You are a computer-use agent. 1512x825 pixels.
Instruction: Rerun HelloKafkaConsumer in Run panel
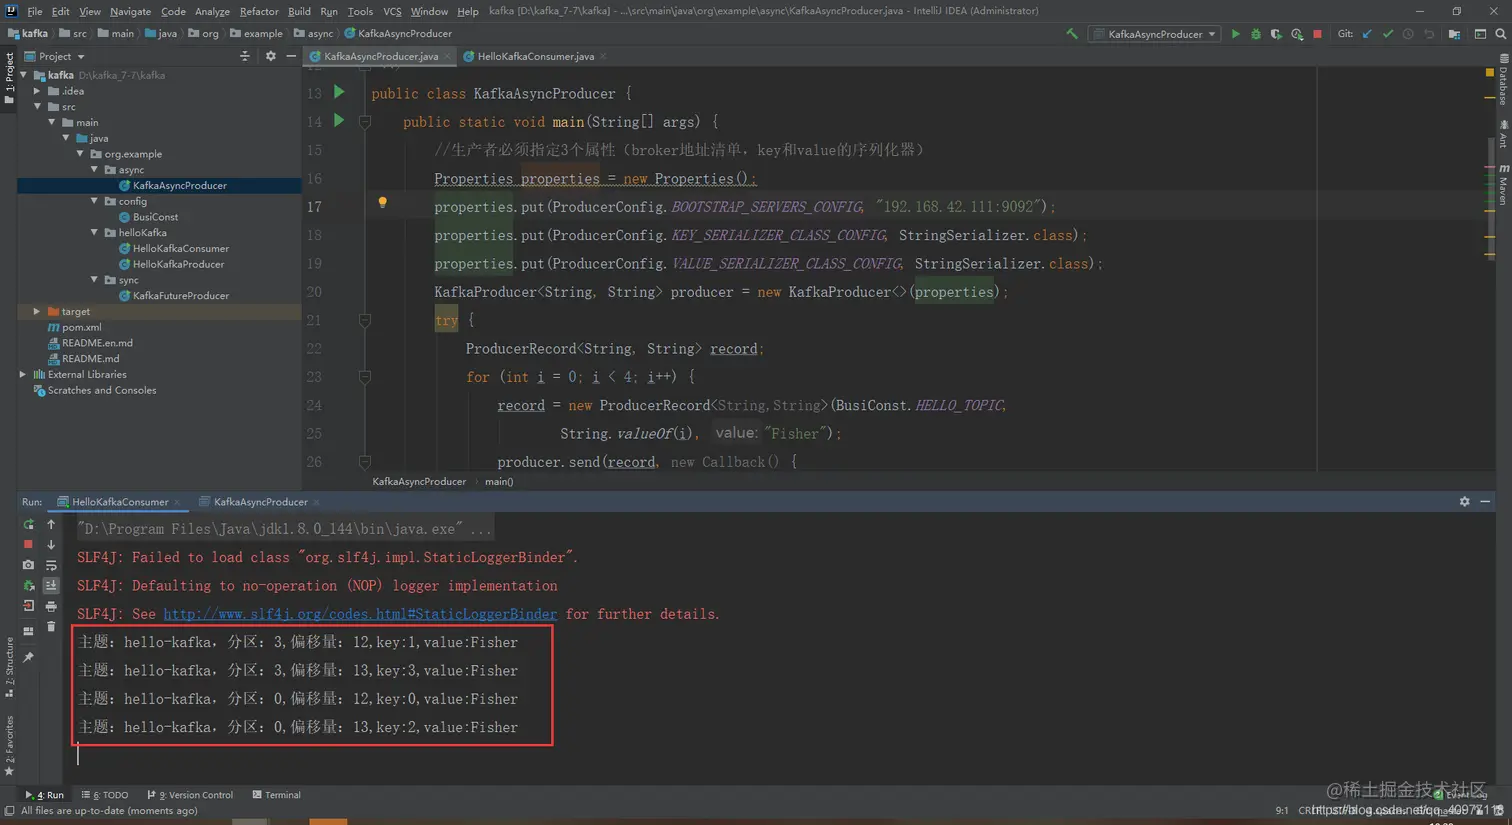tap(28, 524)
